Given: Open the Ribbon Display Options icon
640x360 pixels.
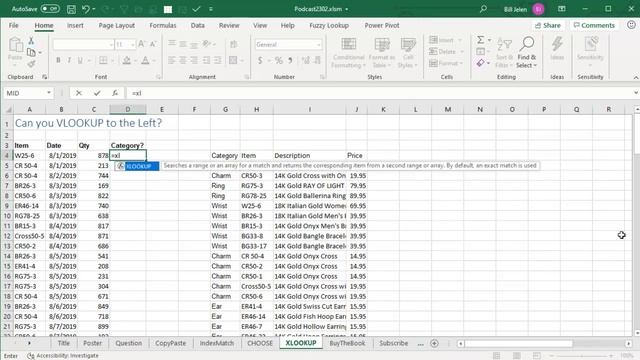Looking at the screenshot, I should (x=562, y=9).
